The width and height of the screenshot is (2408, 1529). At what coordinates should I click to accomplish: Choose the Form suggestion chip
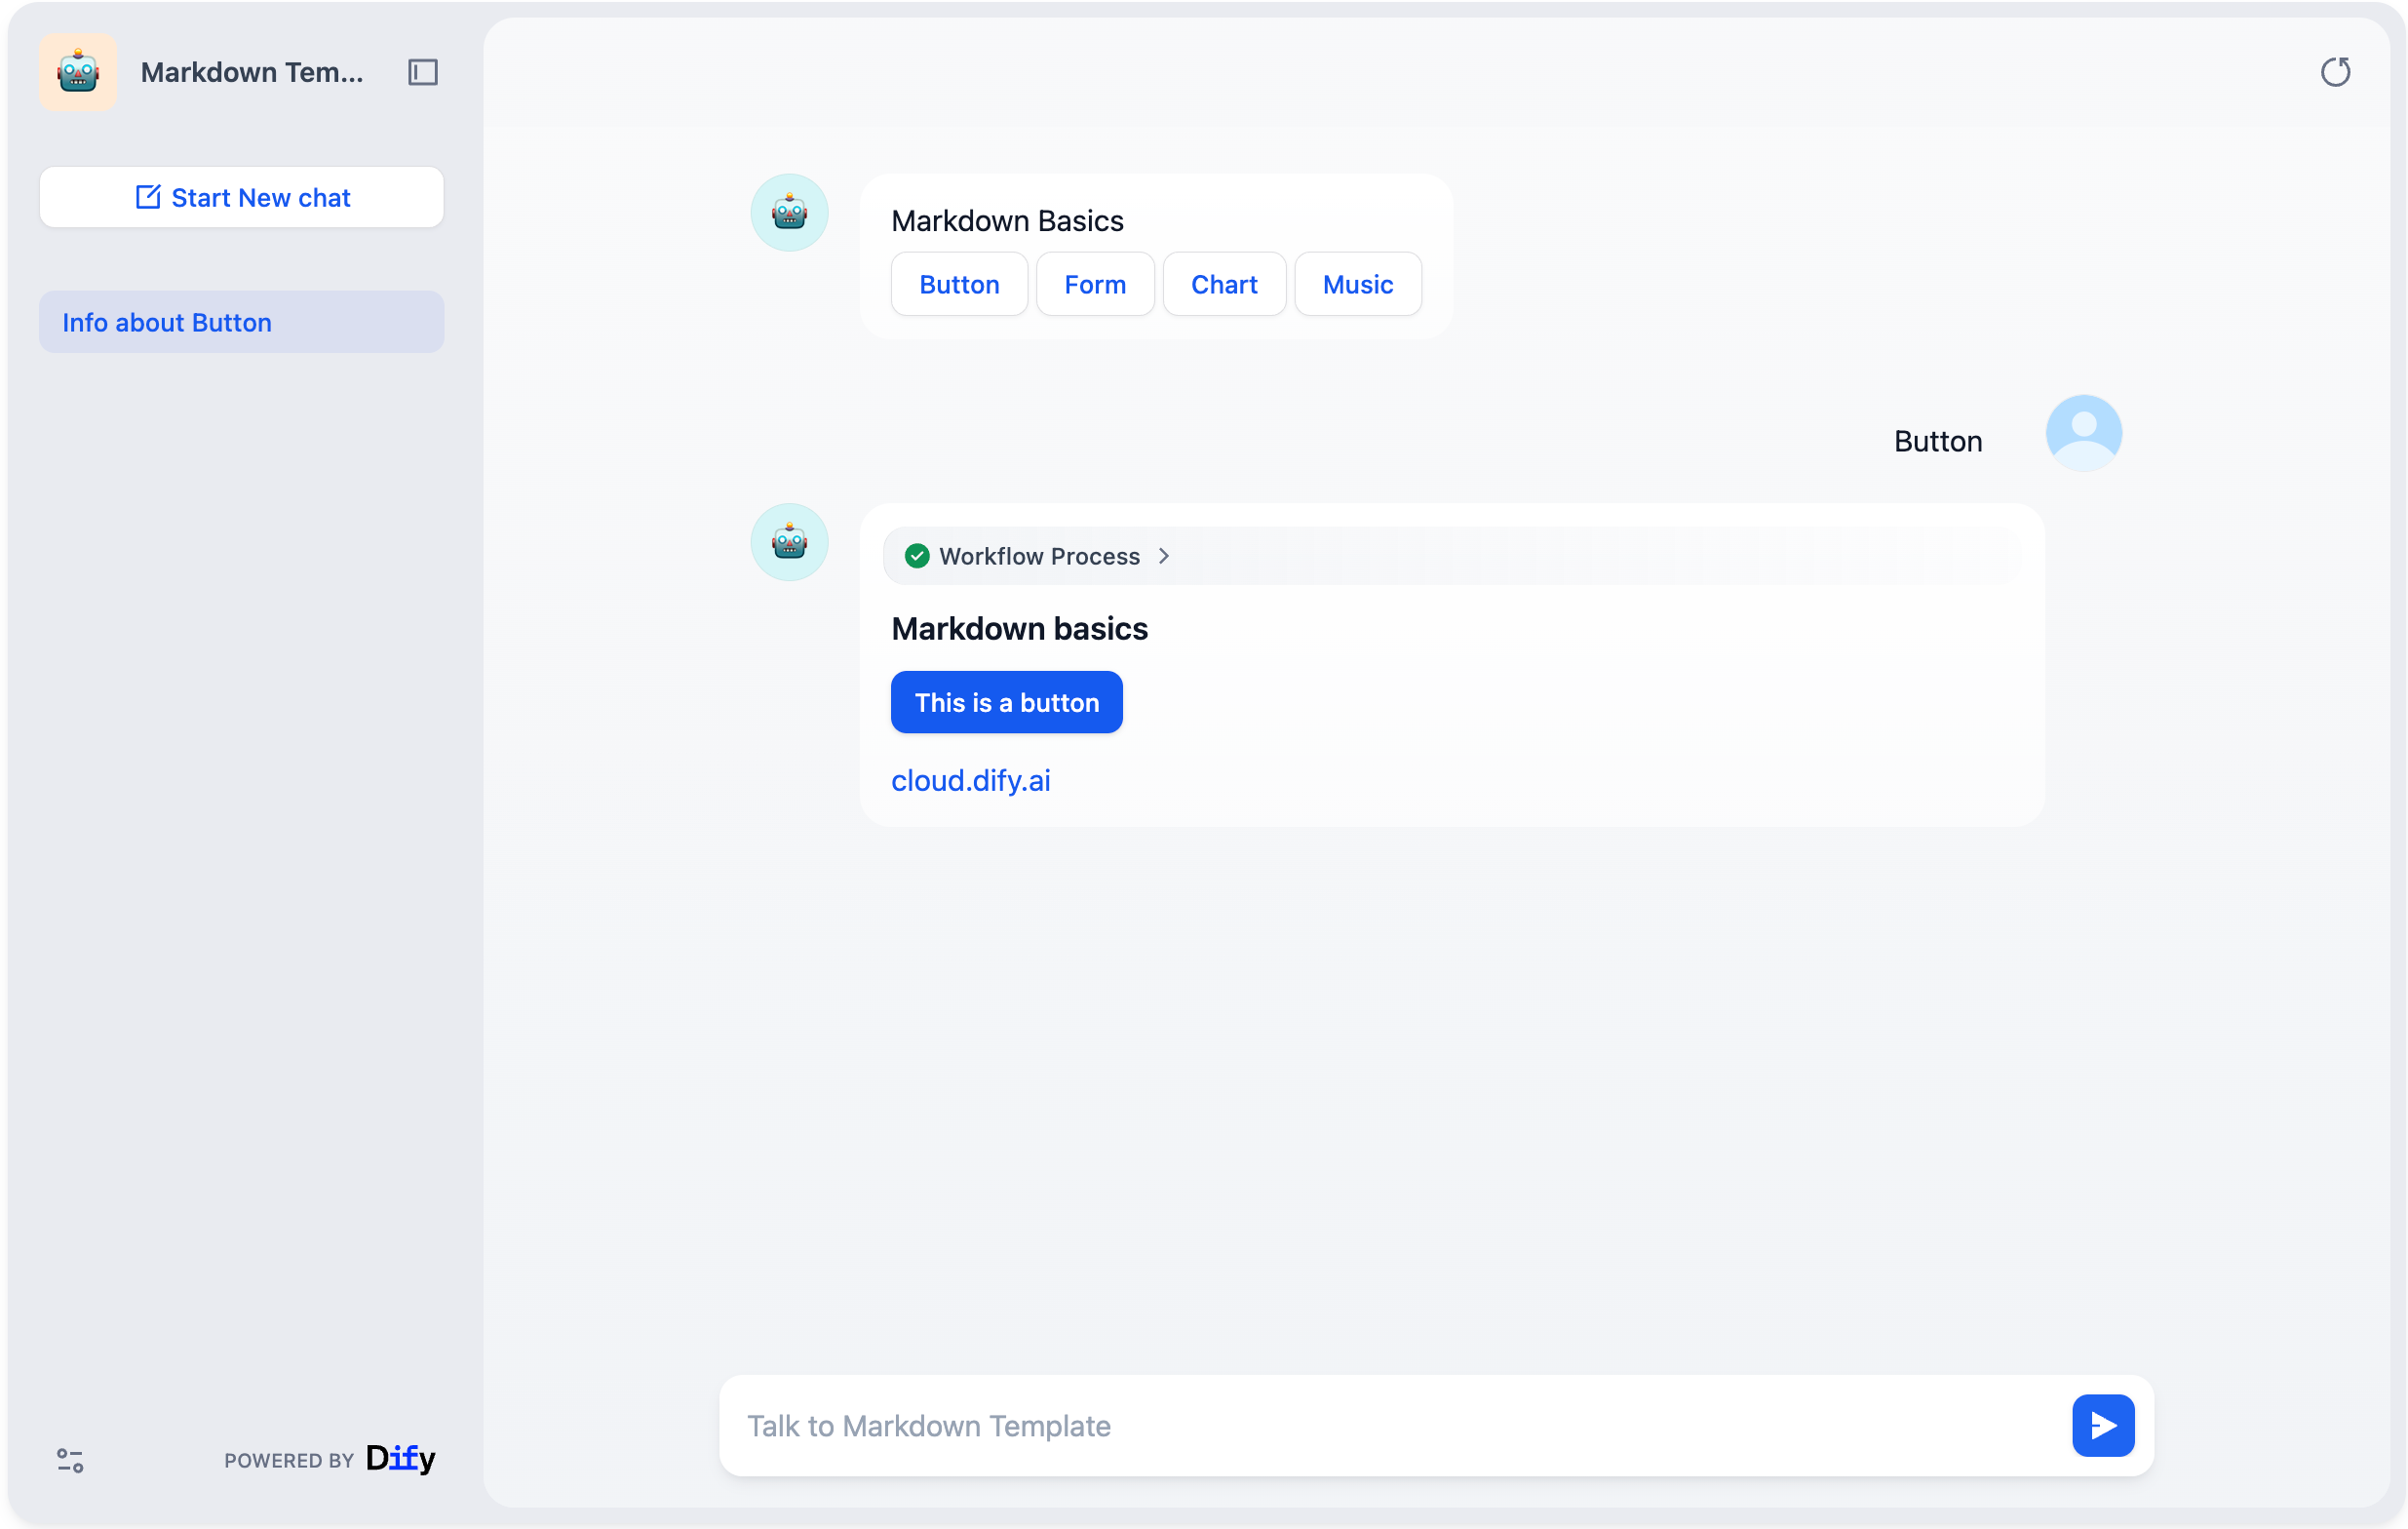1094,284
